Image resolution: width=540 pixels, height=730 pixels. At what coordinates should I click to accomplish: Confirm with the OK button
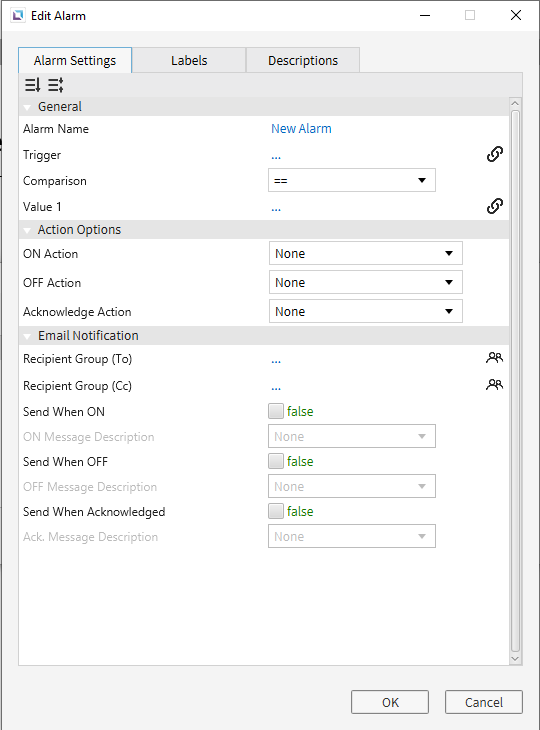(390, 702)
